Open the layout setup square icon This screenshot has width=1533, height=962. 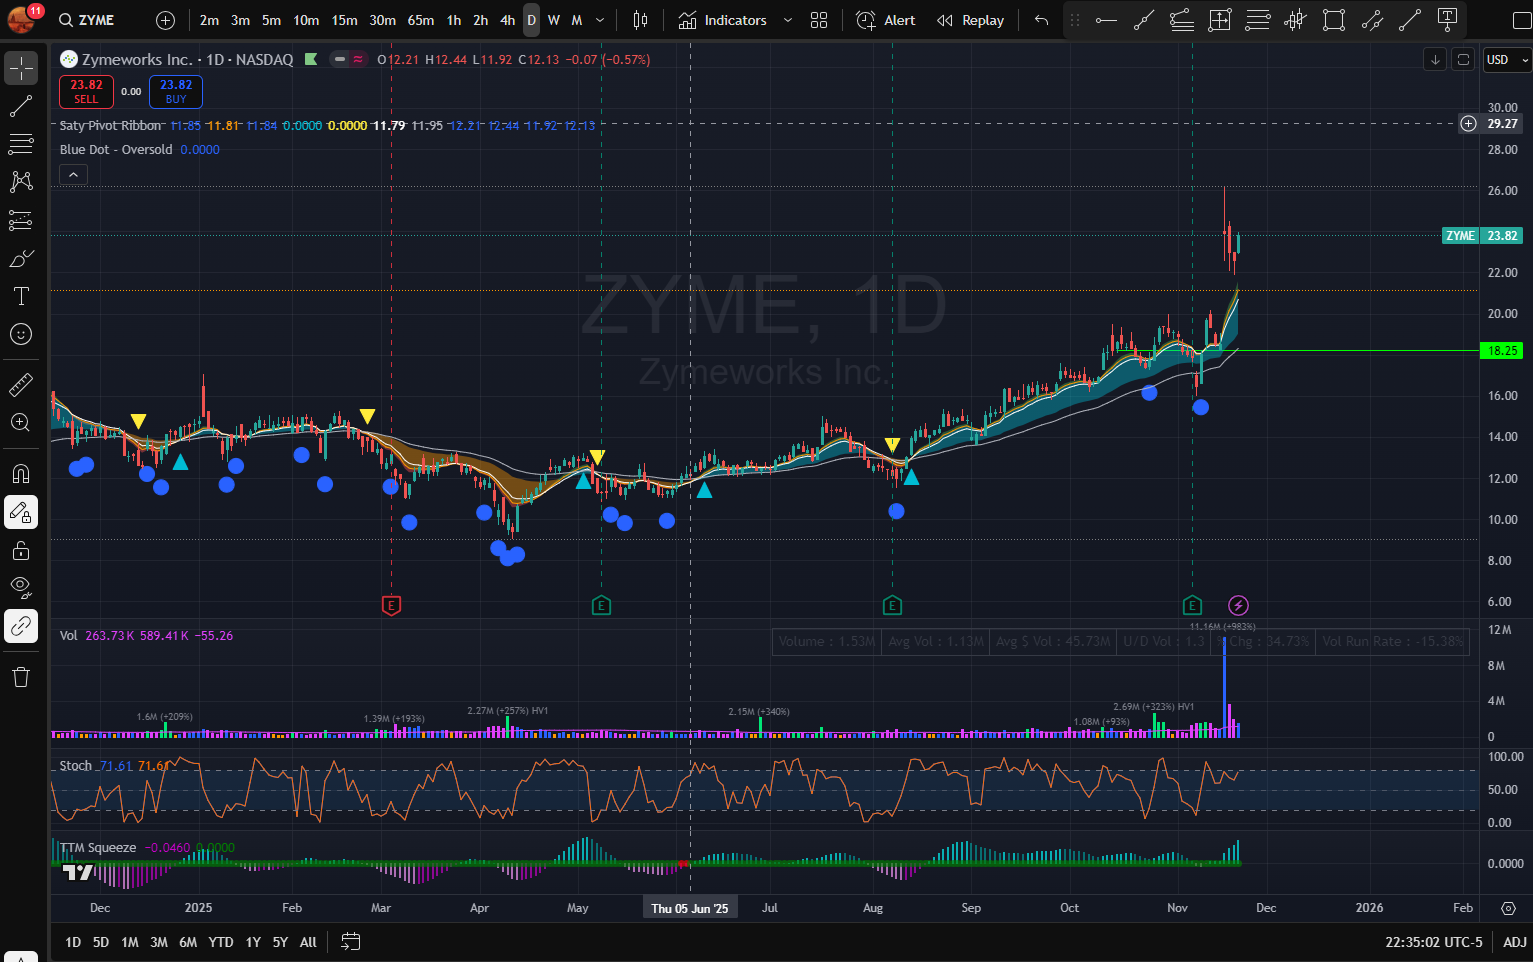(1522, 20)
